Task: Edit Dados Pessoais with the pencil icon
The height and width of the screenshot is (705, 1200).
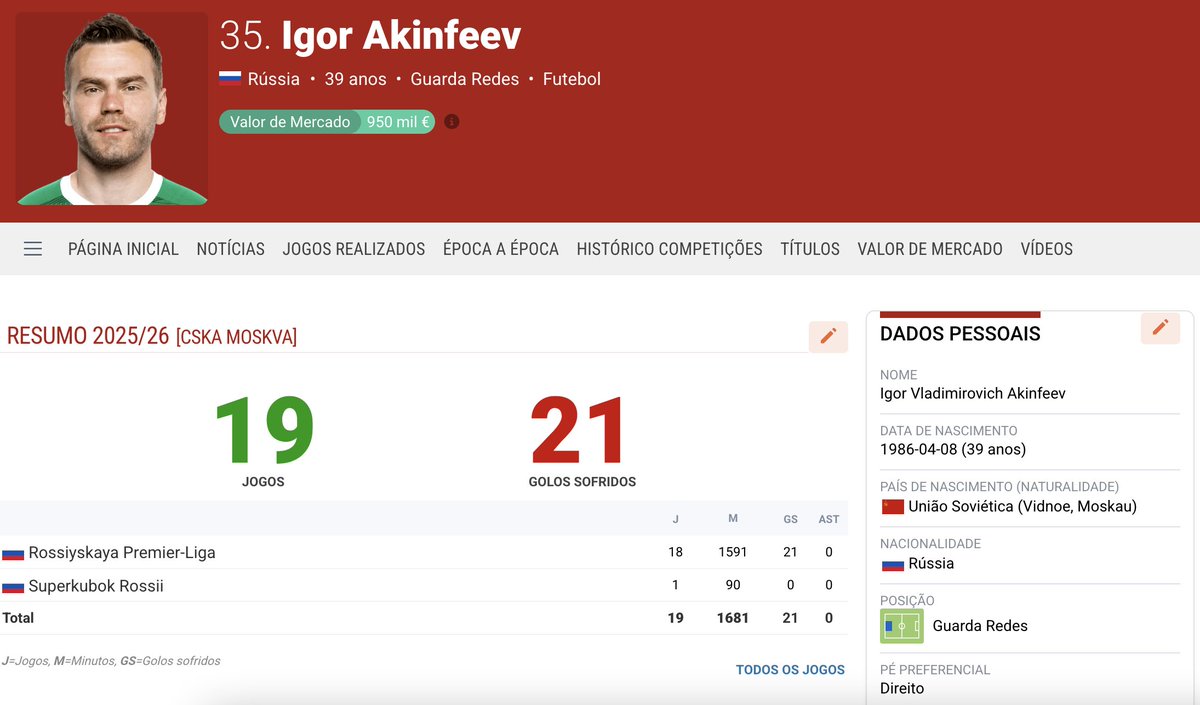Action: point(1160,328)
